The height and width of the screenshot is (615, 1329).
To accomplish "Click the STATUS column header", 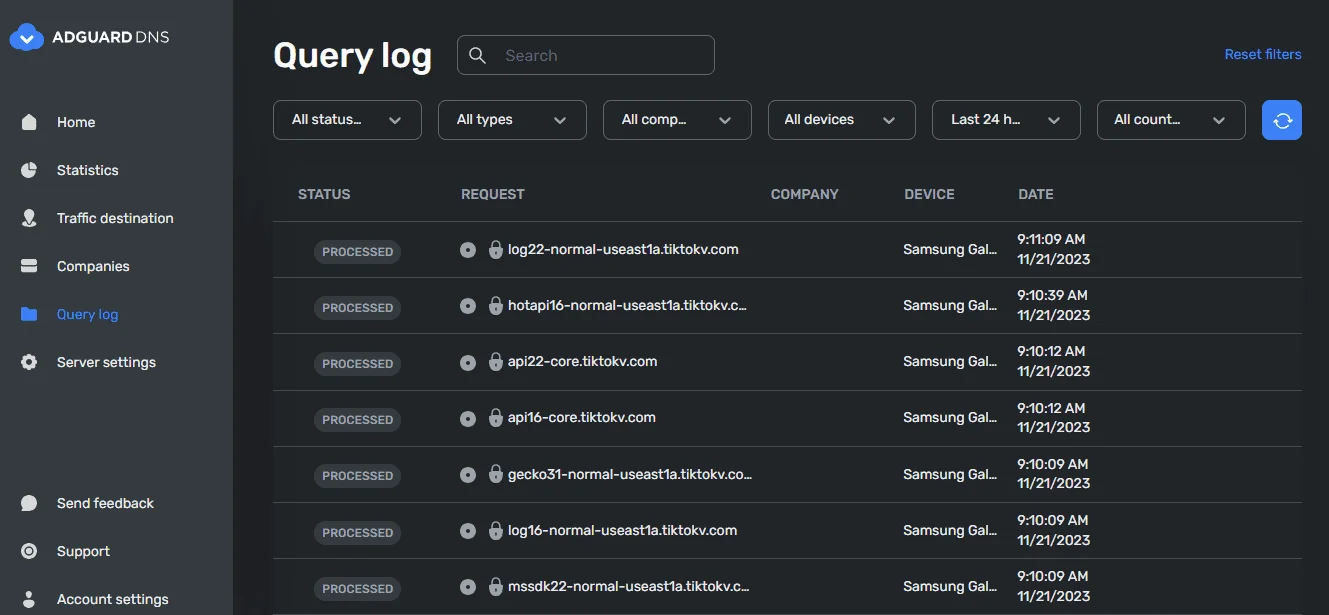I will pyautogui.click(x=324, y=194).
